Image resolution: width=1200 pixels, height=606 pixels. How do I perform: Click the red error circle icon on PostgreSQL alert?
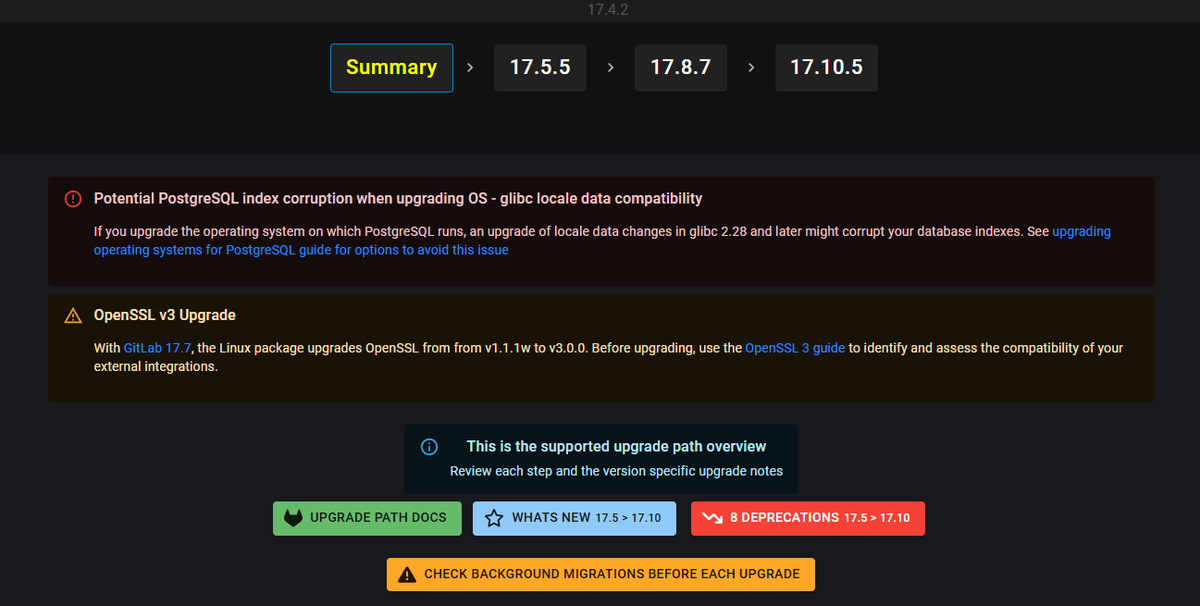73,199
